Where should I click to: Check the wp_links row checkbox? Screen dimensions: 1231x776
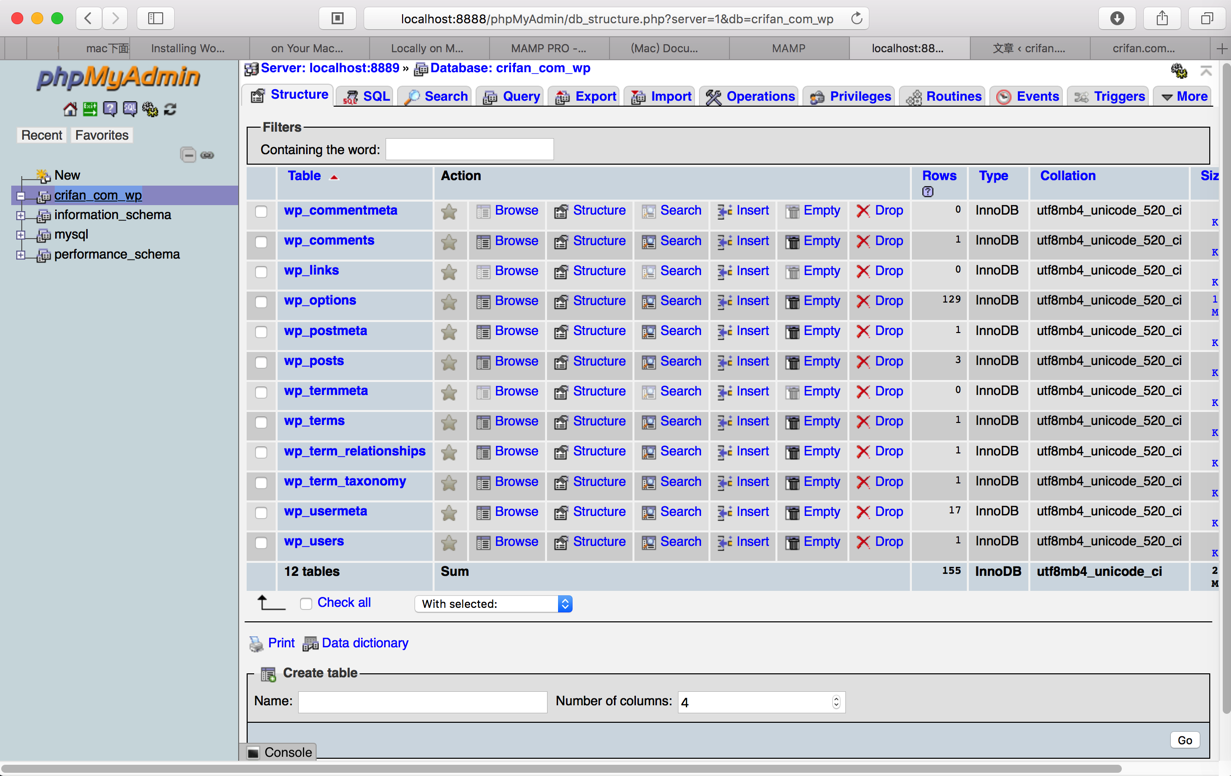261,272
